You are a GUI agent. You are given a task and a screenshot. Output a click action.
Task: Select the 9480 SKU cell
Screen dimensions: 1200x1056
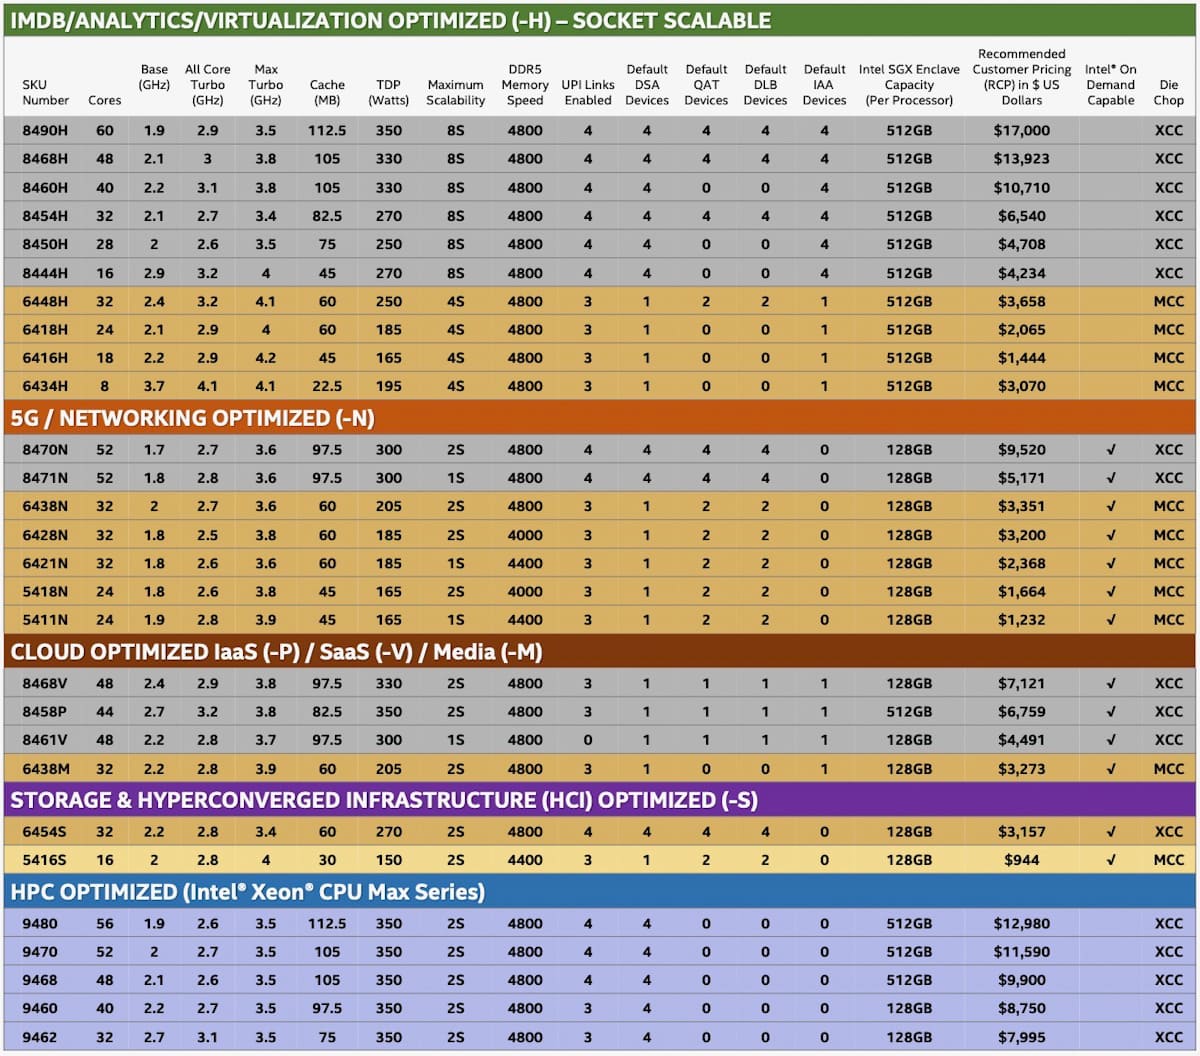pyautogui.click(x=40, y=924)
